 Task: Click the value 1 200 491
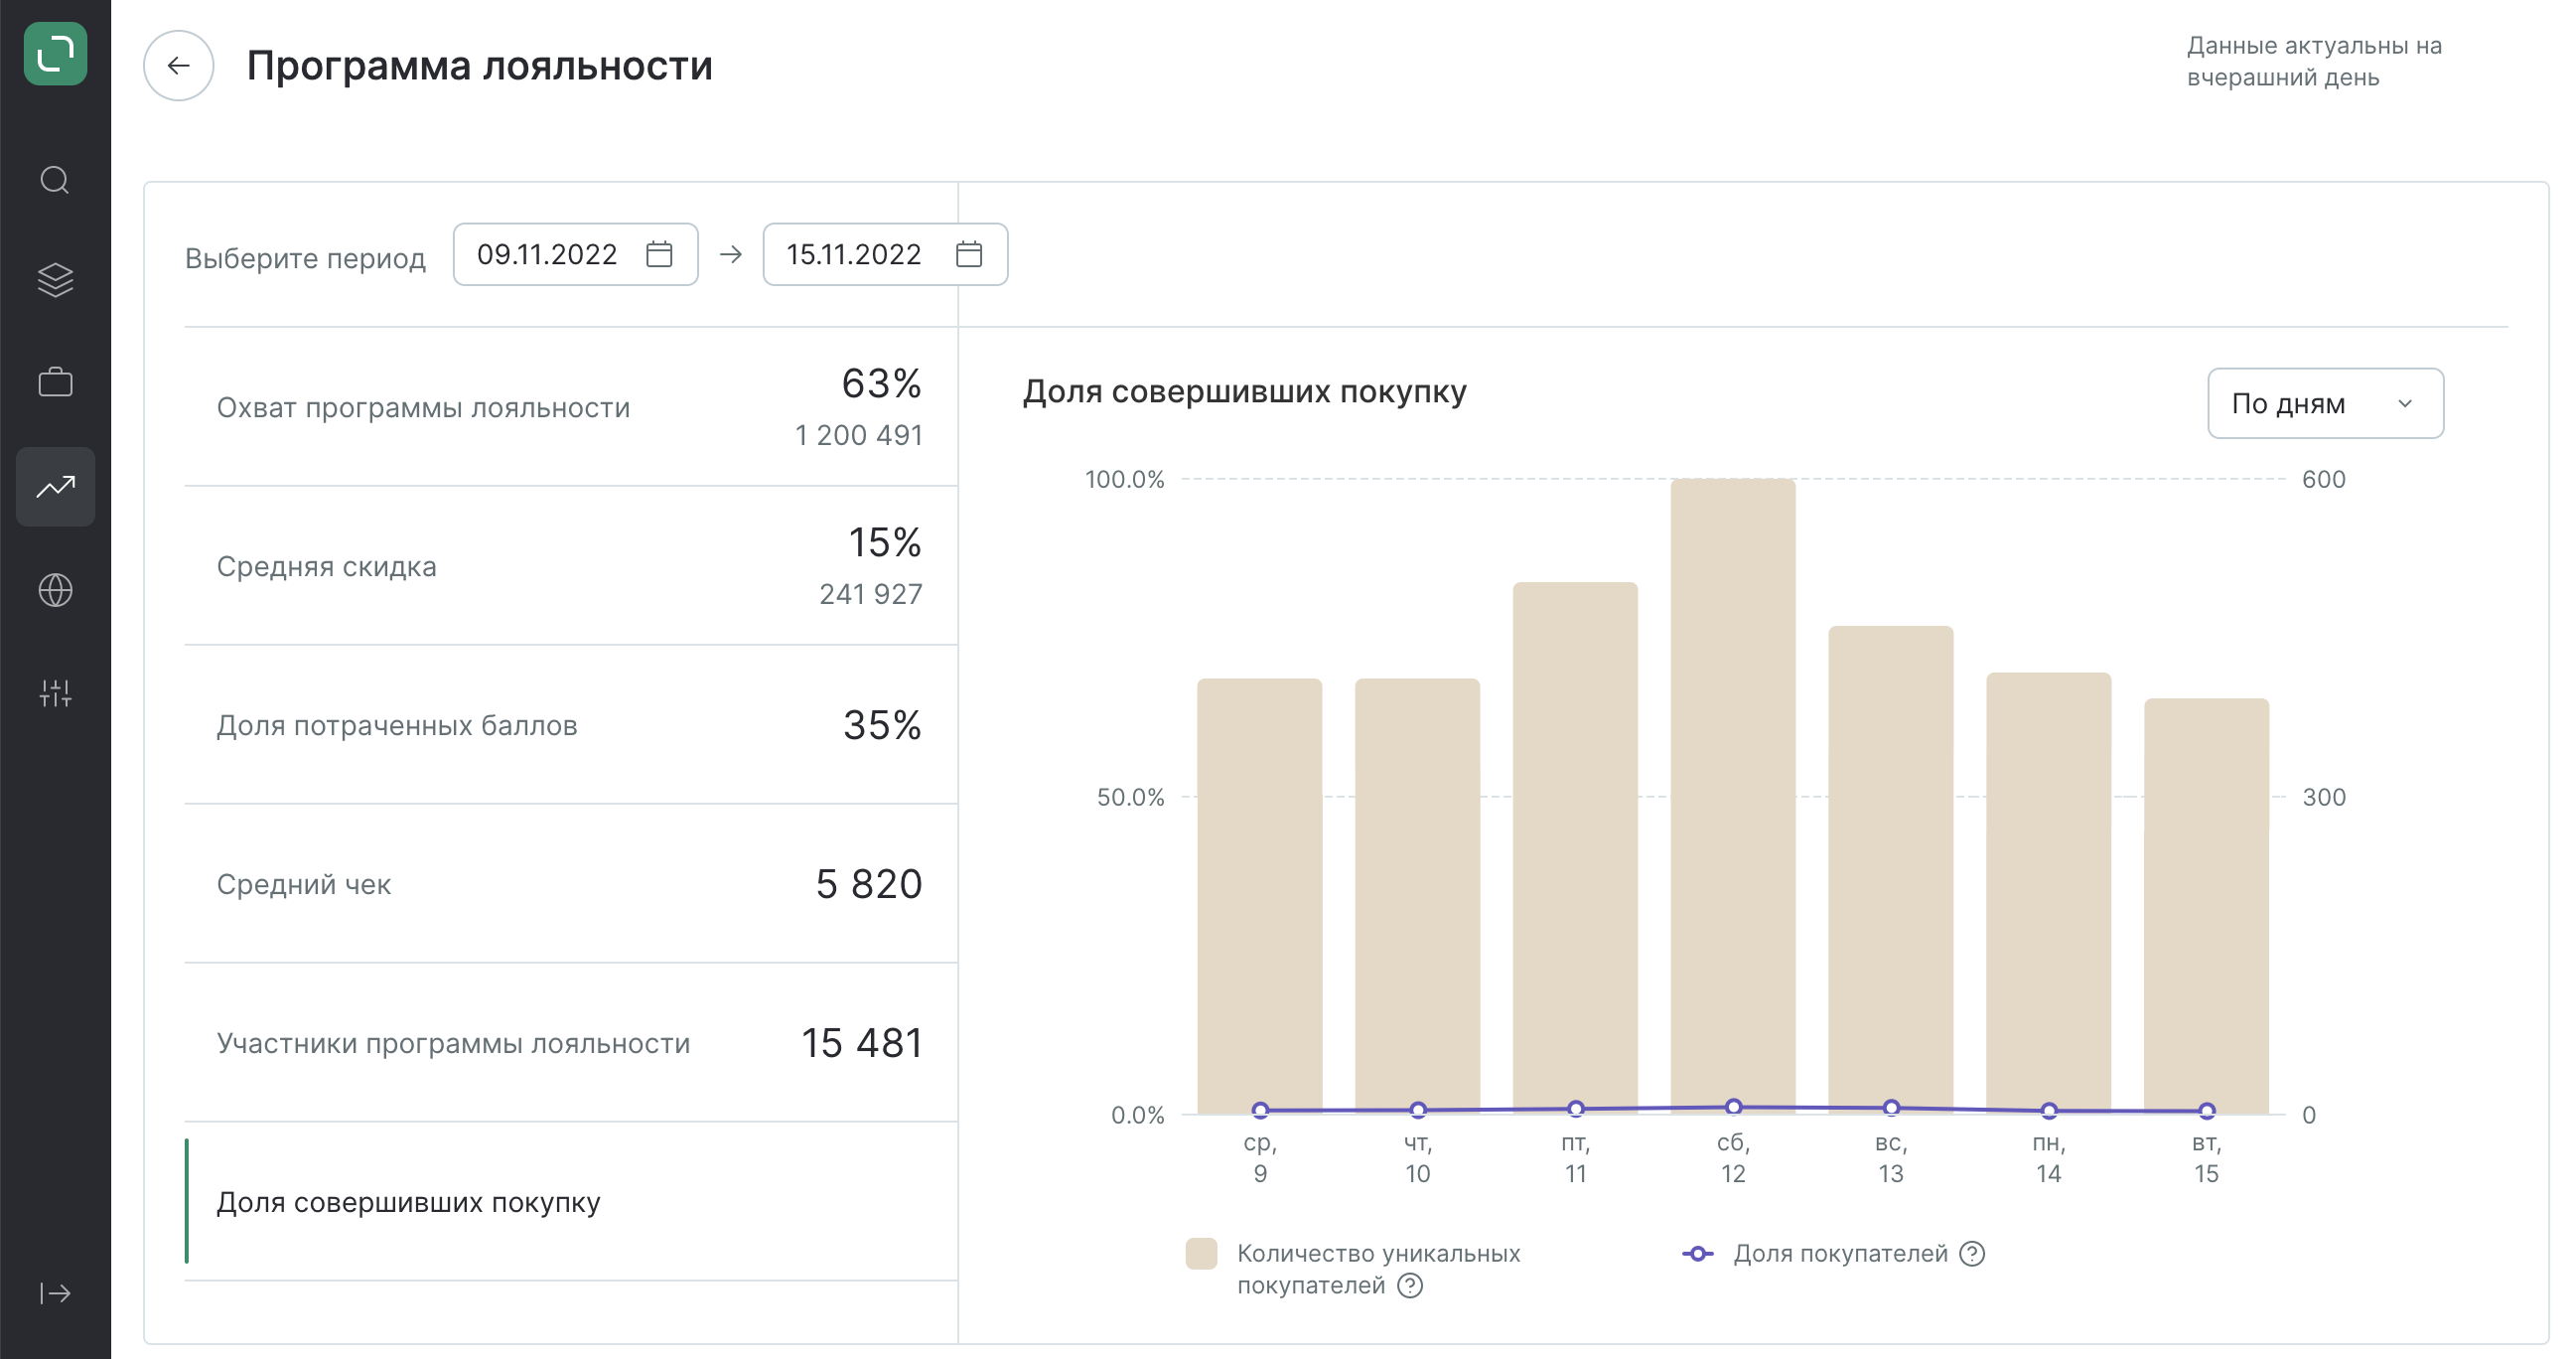click(x=858, y=435)
